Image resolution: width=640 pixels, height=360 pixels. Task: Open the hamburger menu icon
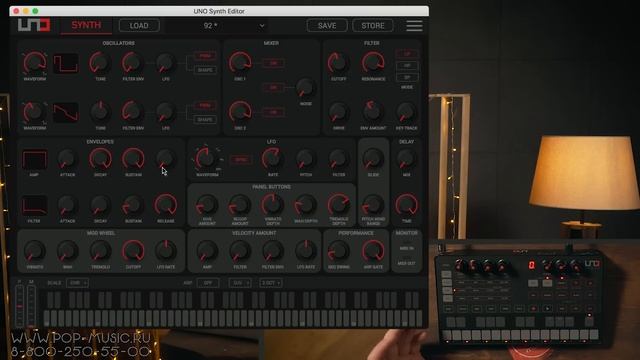(x=414, y=26)
